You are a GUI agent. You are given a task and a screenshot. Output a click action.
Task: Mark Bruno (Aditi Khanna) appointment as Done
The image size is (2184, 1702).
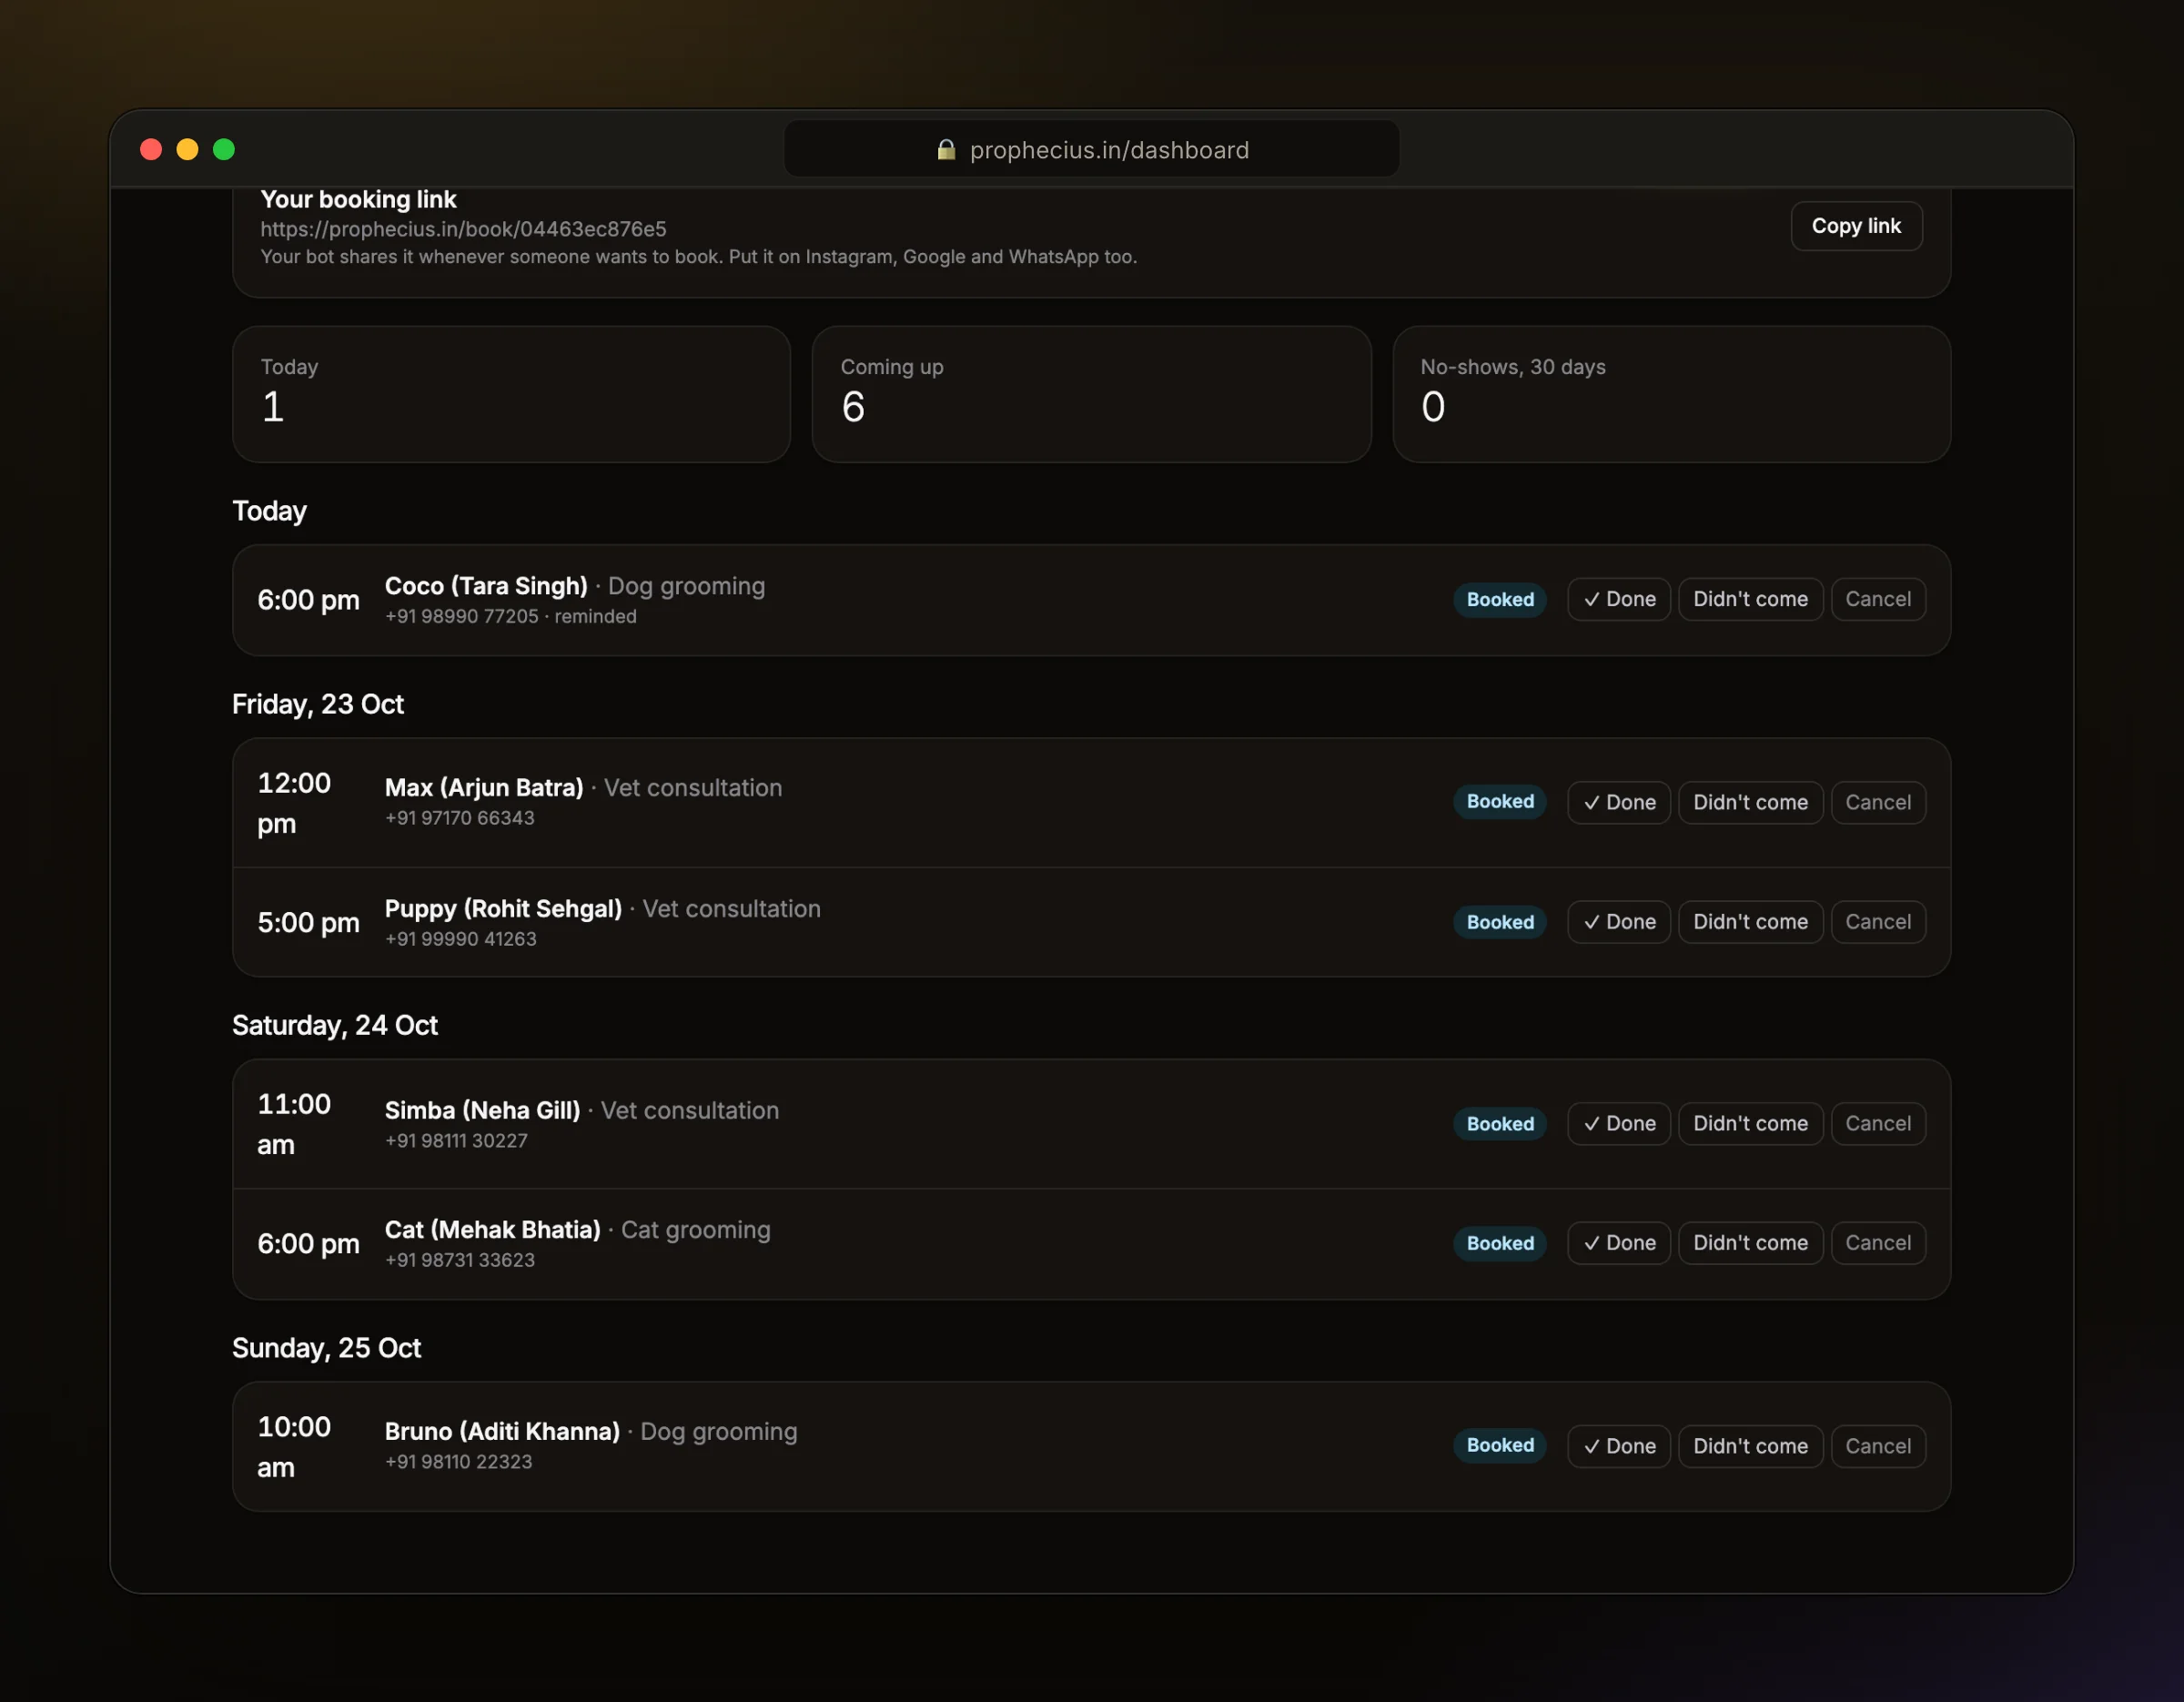(1618, 1446)
